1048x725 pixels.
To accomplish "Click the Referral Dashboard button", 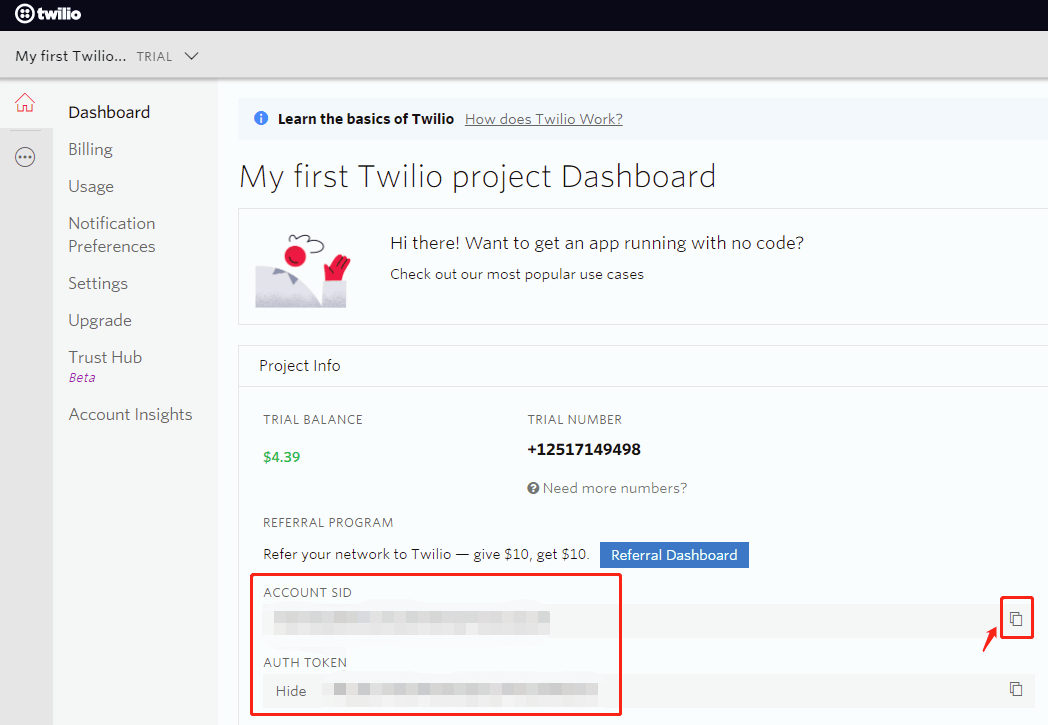I will tap(674, 555).
